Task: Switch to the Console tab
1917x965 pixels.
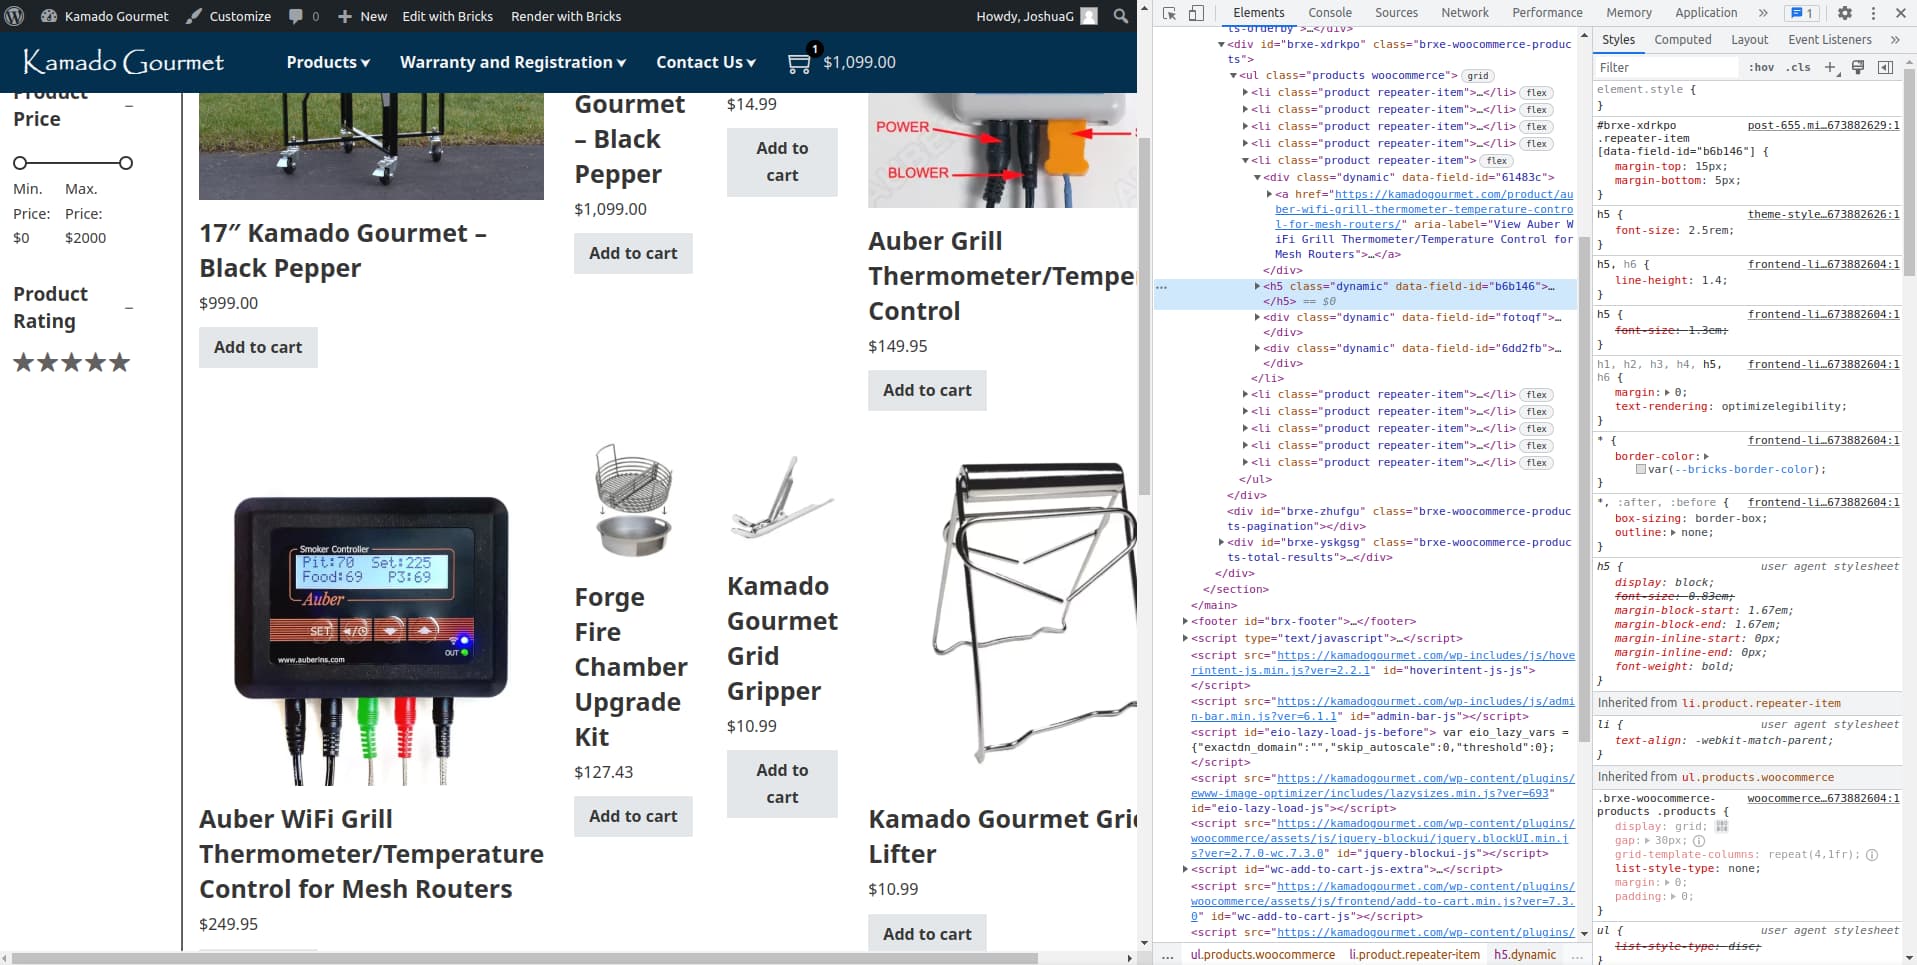Action: pos(1330,13)
